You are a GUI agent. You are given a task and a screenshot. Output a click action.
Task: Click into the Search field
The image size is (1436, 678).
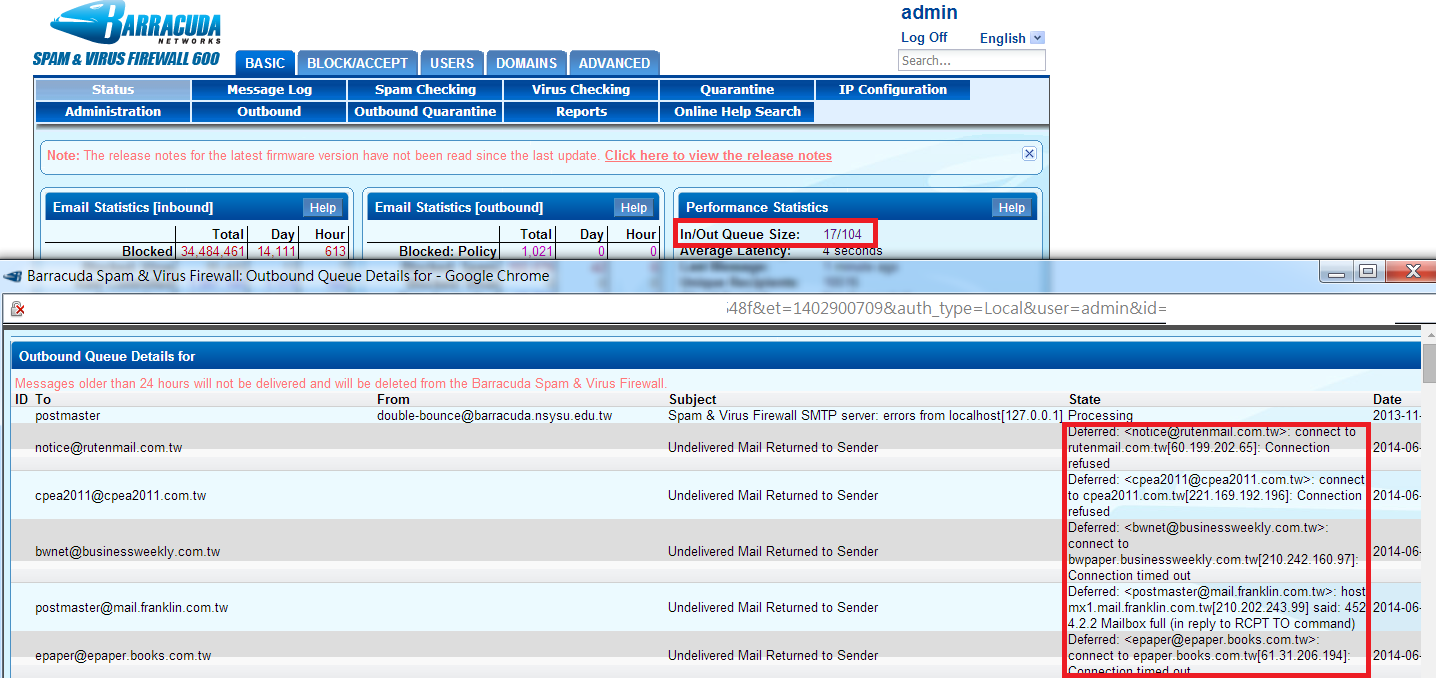972,60
